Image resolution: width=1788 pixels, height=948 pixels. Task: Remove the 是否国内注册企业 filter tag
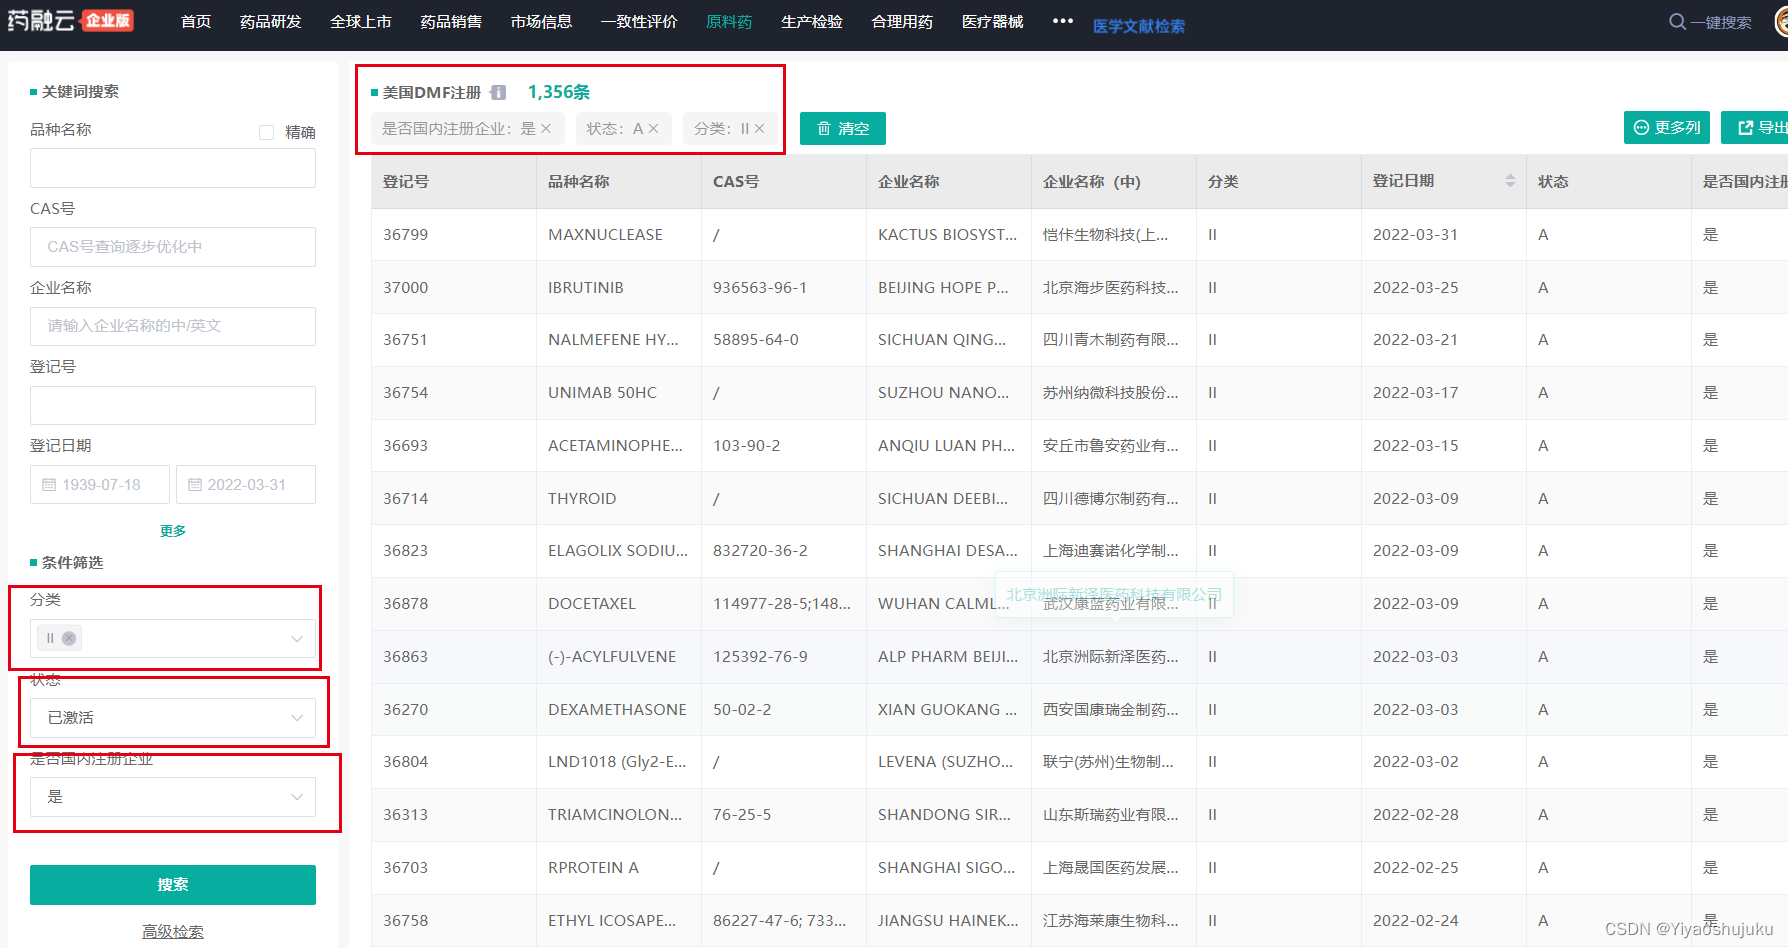(x=546, y=128)
